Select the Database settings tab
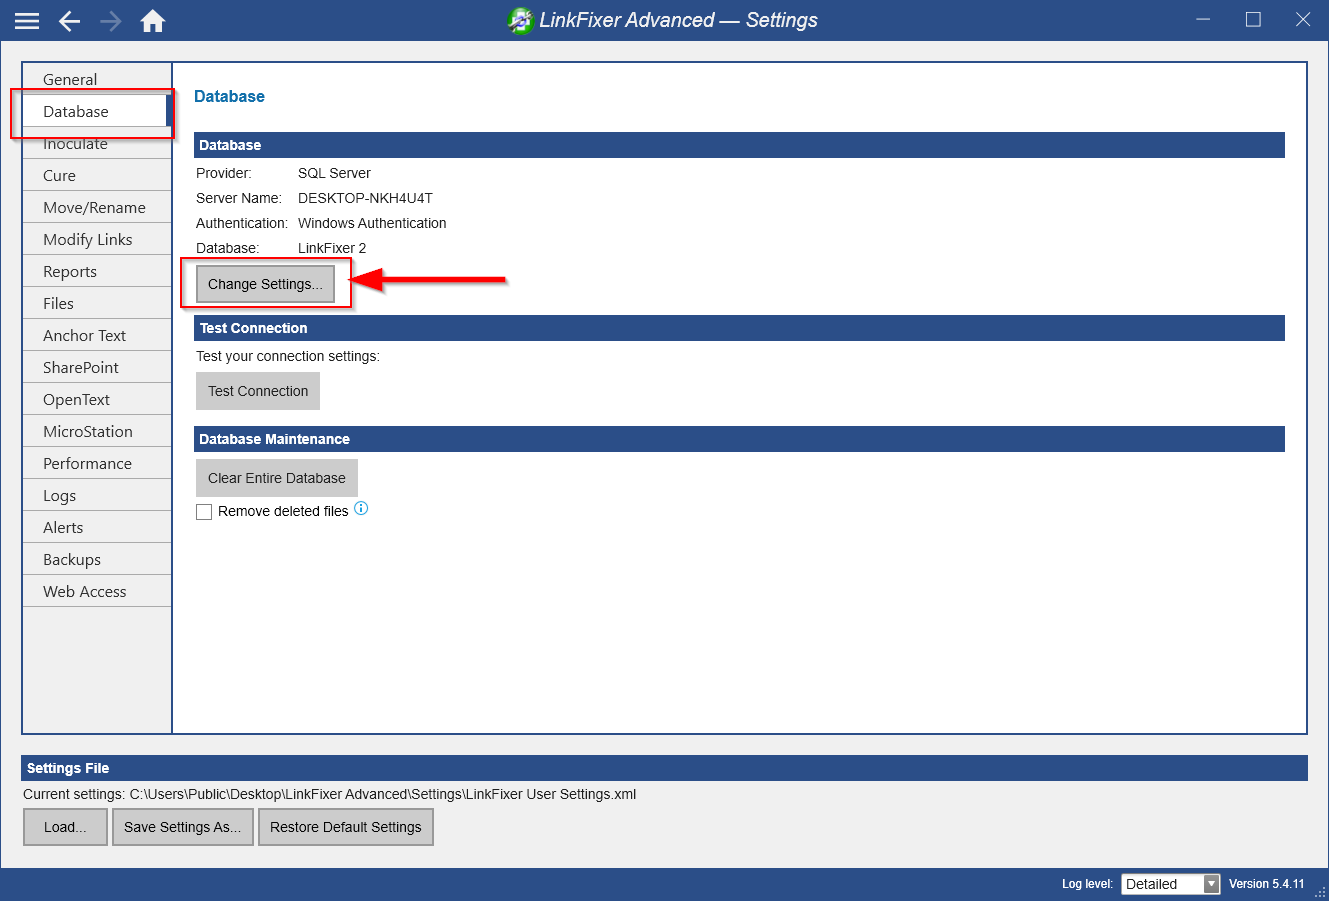This screenshot has width=1329, height=901. click(x=97, y=111)
